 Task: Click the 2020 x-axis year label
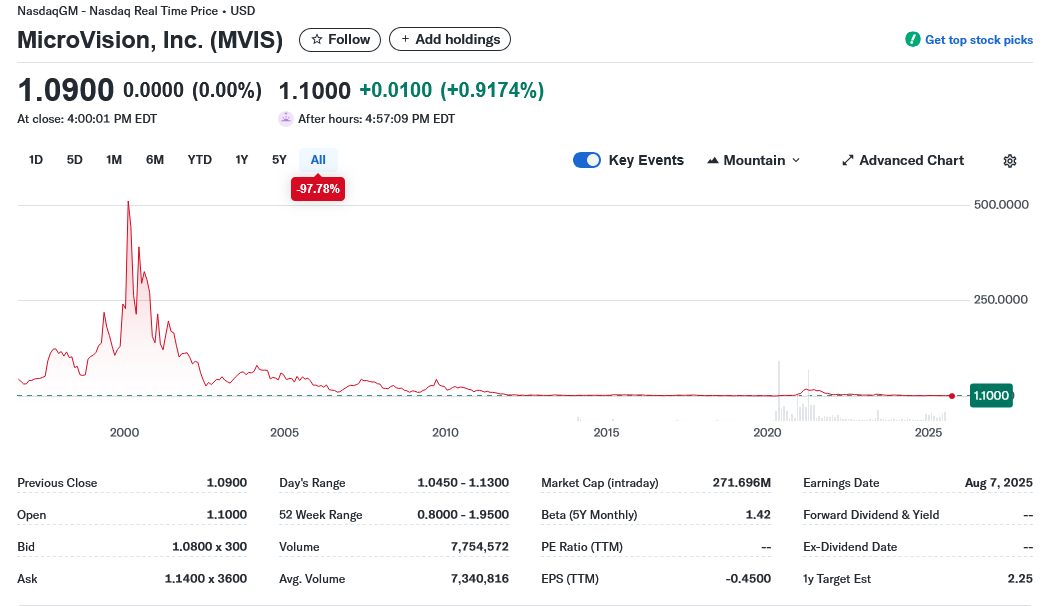(x=767, y=433)
